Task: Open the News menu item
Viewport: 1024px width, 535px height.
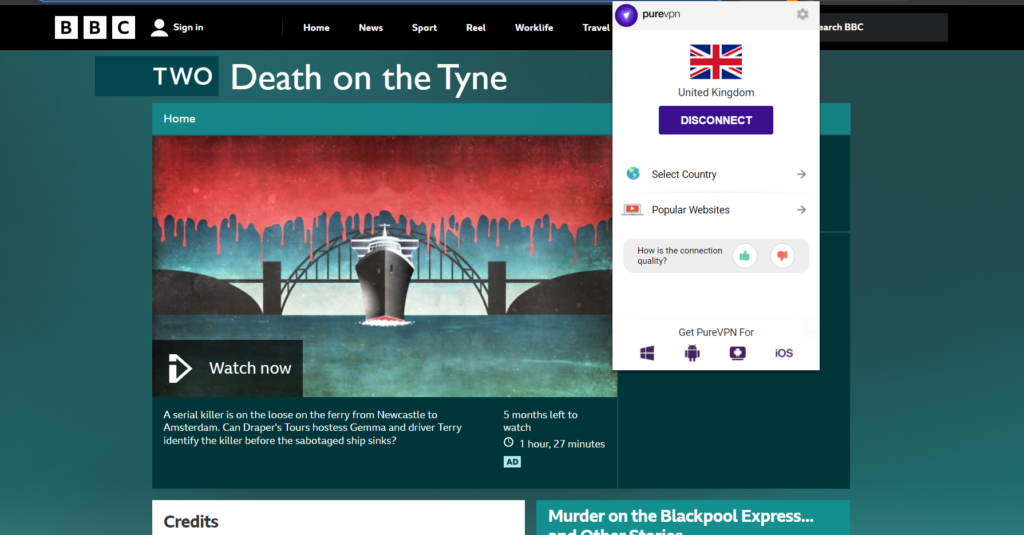Action: [x=370, y=28]
